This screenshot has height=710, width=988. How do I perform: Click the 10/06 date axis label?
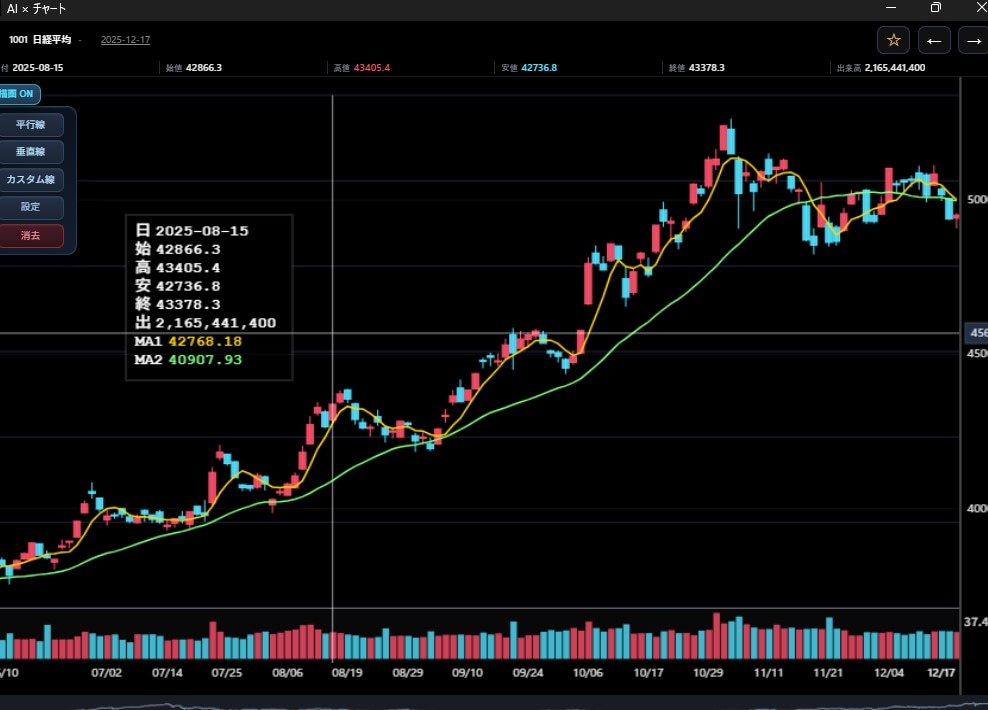pyautogui.click(x=588, y=673)
